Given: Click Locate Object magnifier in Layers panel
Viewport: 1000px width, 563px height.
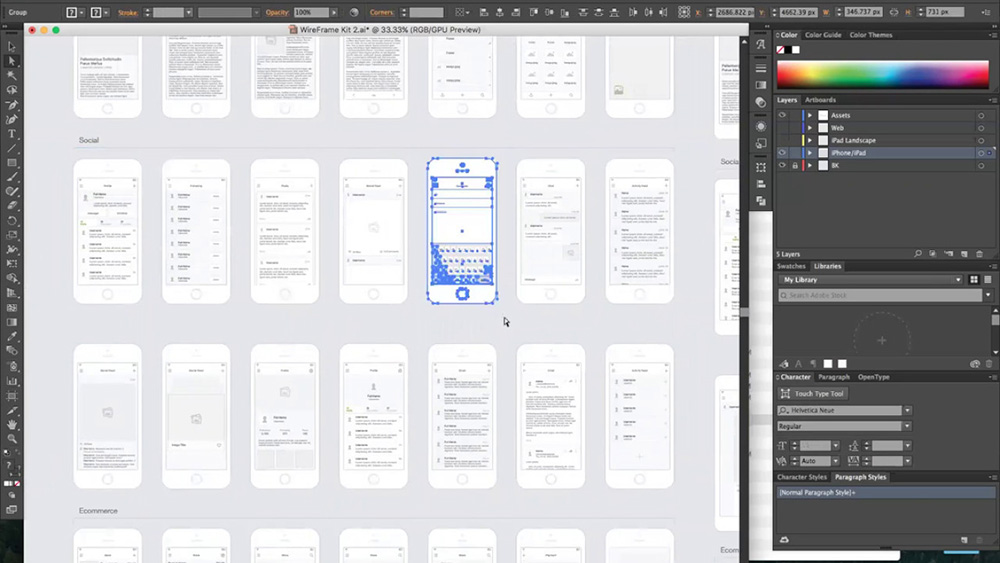Looking at the screenshot, I should point(918,254).
